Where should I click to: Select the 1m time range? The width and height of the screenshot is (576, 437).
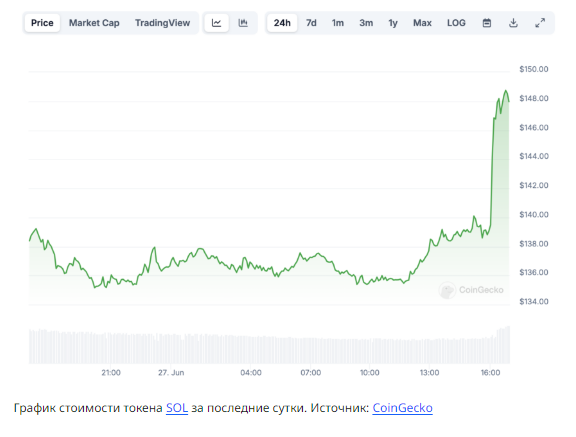point(338,23)
